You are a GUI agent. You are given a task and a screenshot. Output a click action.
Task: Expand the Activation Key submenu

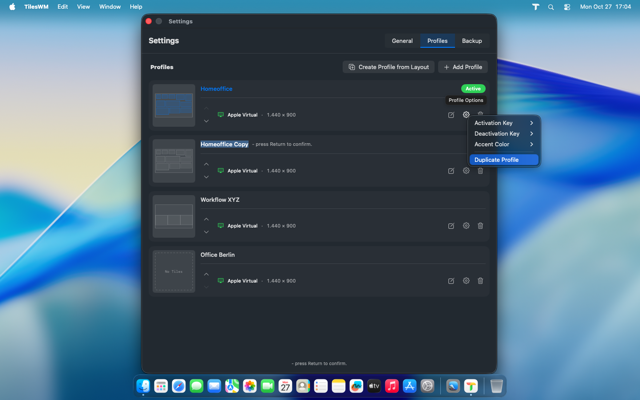click(x=504, y=123)
